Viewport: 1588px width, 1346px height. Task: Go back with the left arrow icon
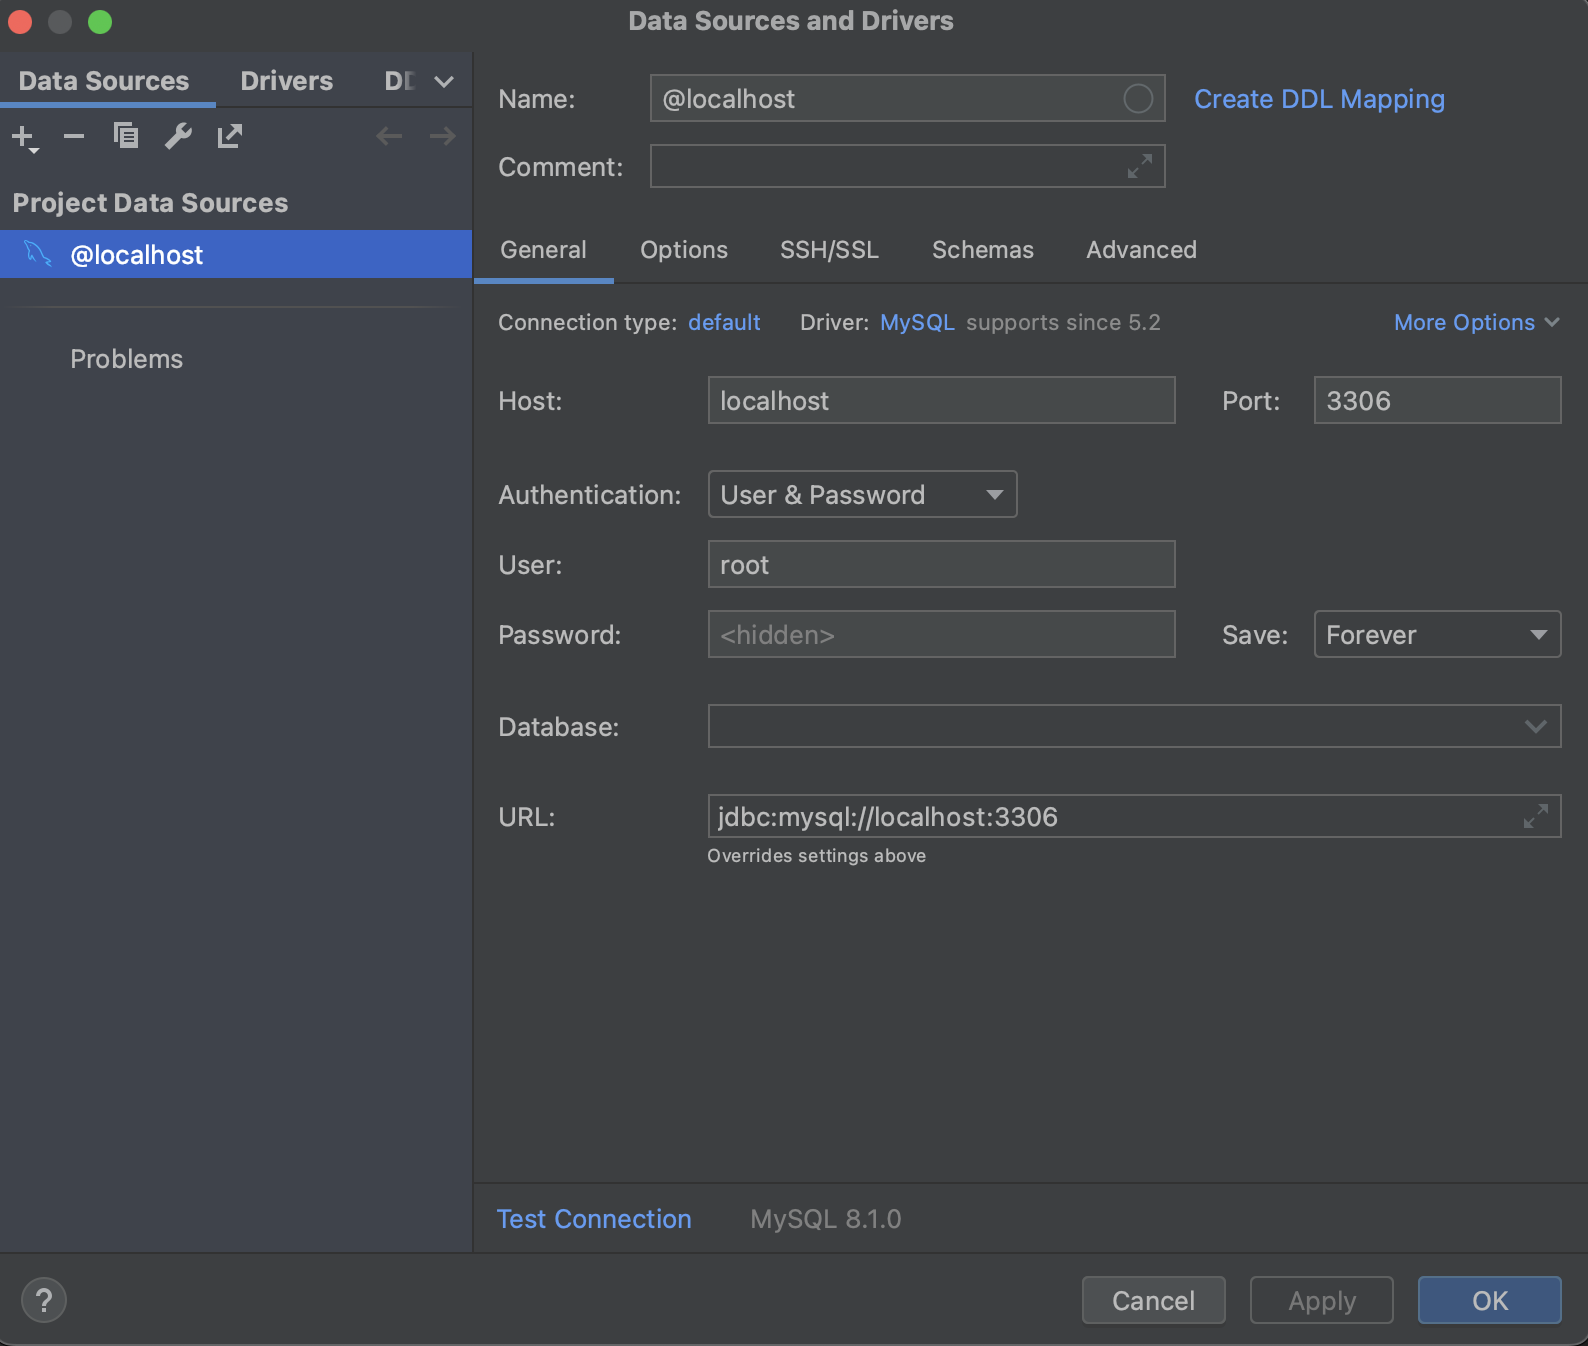click(x=389, y=136)
